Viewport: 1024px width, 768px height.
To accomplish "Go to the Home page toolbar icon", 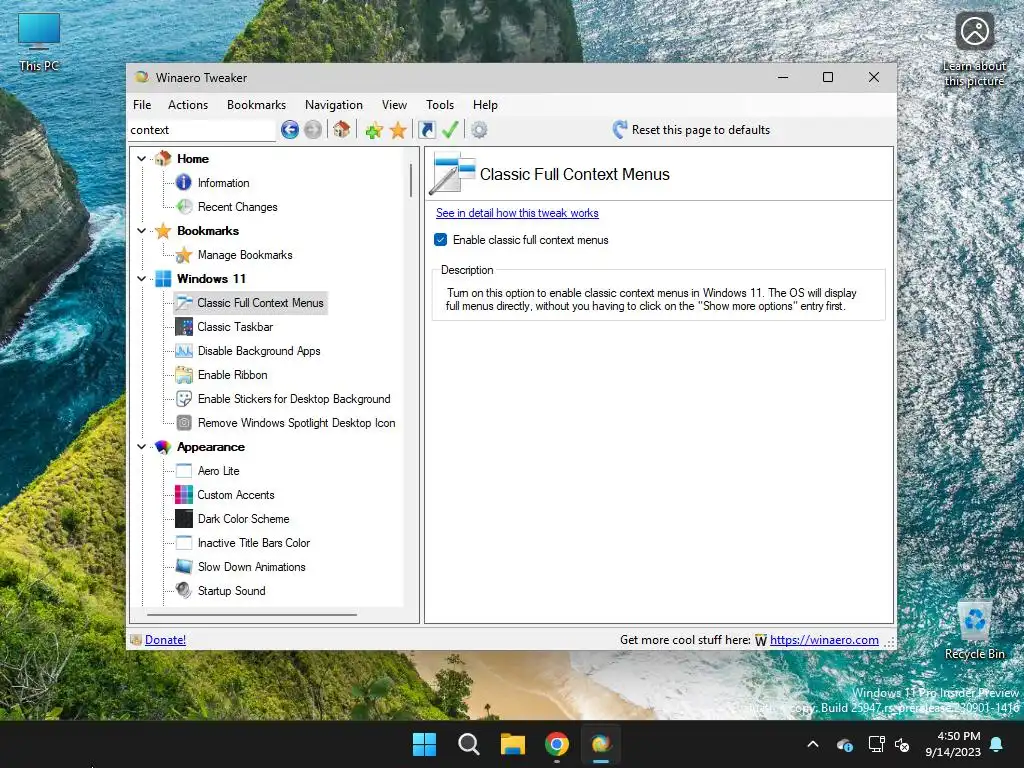I will [342, 129].
